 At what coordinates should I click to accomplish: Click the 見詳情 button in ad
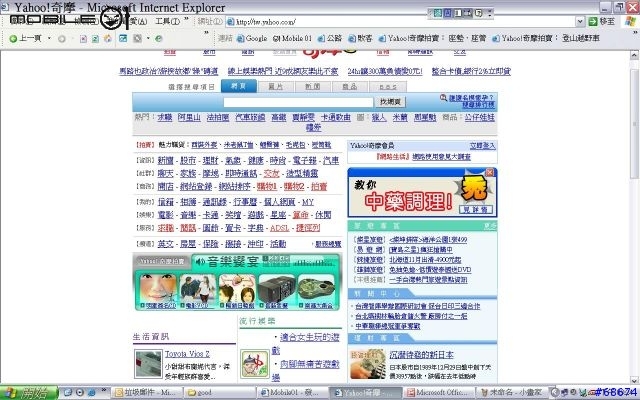pyautogui.click(x=476, y=209)
